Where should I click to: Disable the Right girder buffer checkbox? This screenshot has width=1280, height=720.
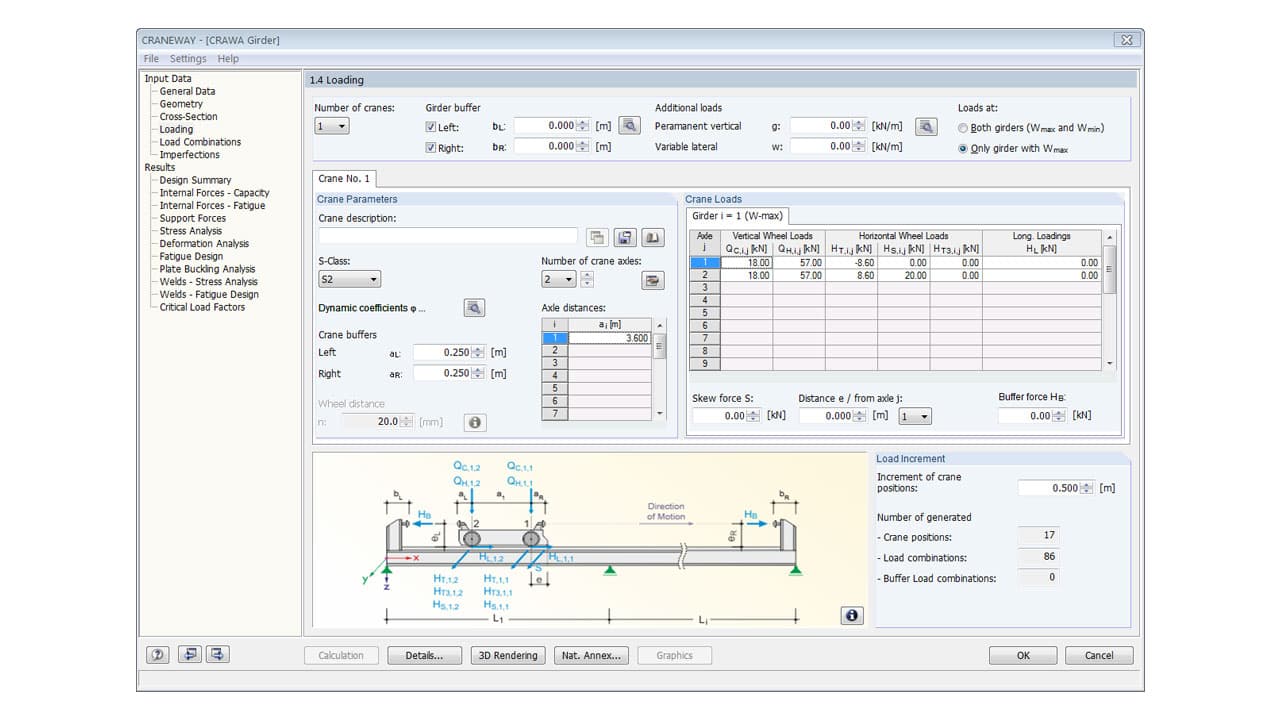(431, 148)
